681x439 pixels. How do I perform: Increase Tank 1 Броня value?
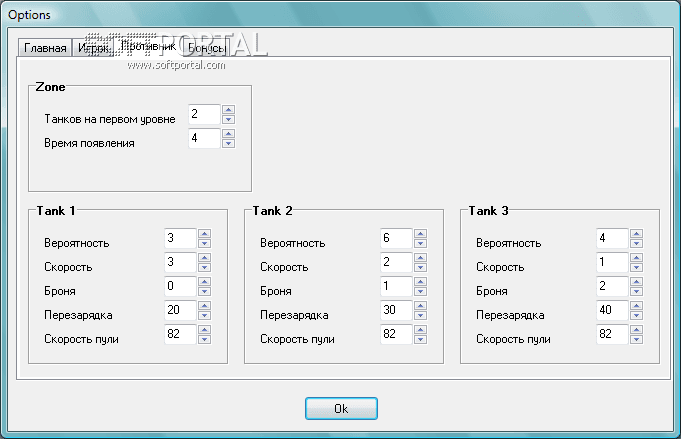click(204, 282)
